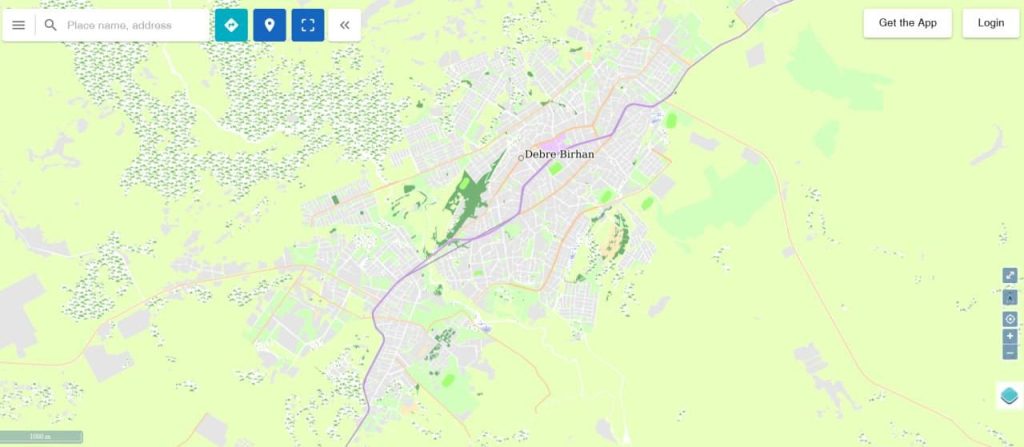Locate my position on the map
Image resolution: width=1024 pixels, height=447 pixels.
pos(1010,319)
